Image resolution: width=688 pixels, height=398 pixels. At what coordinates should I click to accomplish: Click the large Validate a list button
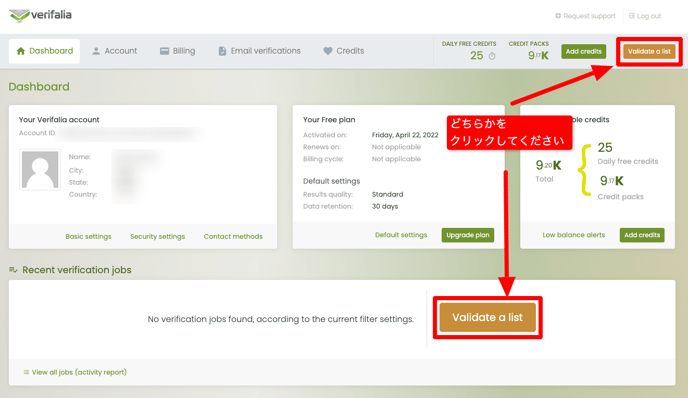click(487, 317)
